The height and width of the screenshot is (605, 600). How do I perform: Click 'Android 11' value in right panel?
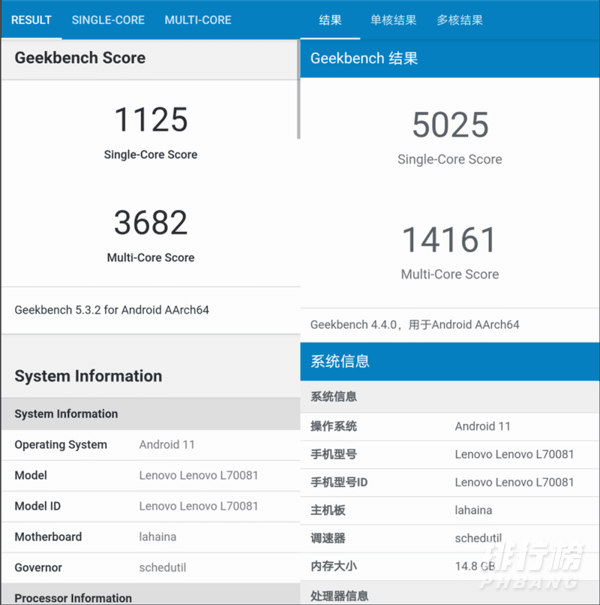tap(483, 426)
